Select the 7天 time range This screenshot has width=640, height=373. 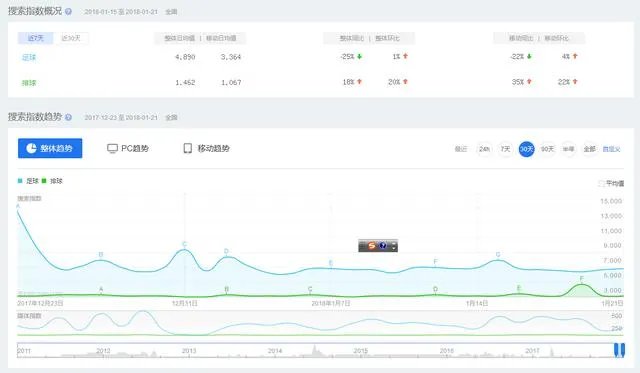(505, 149)
